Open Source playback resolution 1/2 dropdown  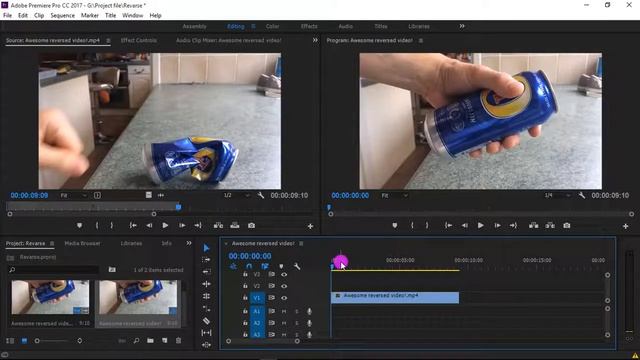click(x=237, y=196)
